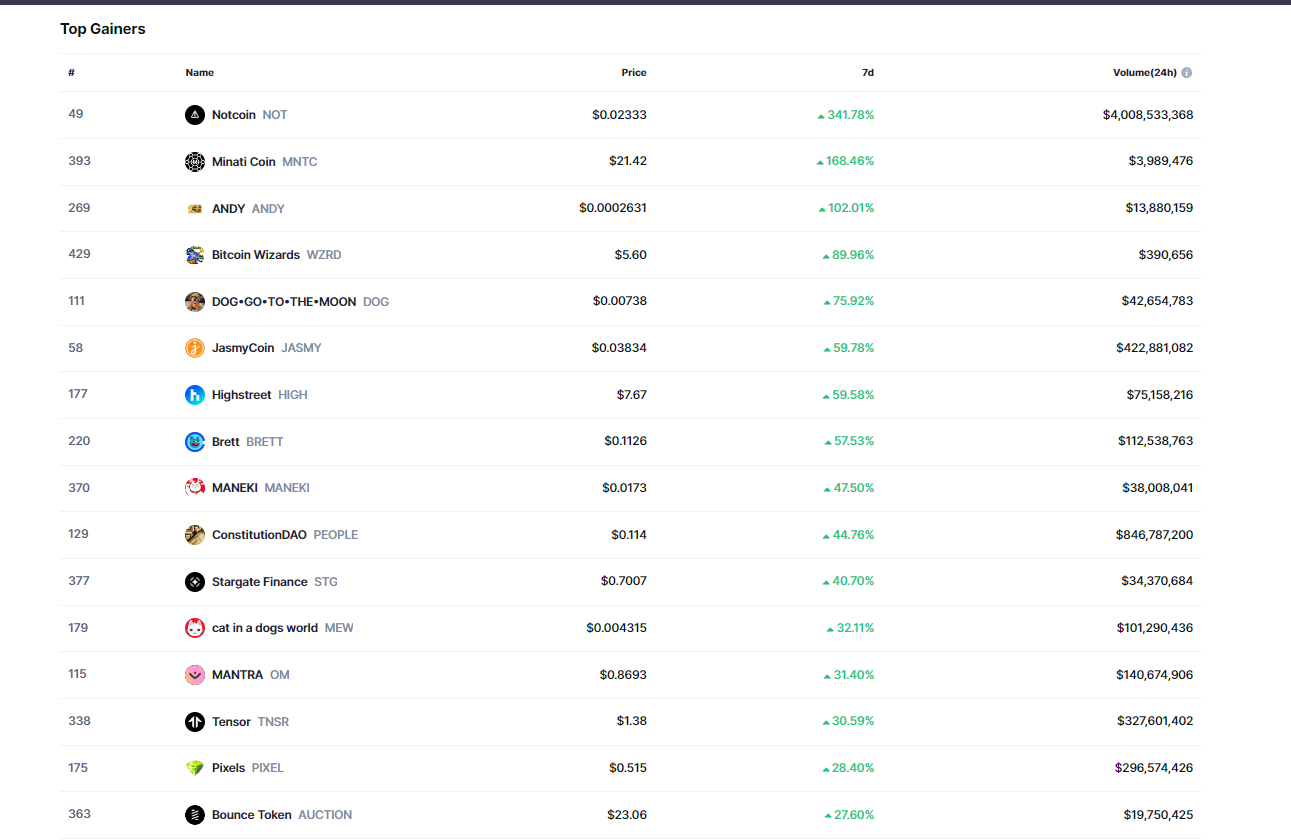Click the Bitcoin Wizards pixel icon
This screenshot has height=840, width=1291.
[195, 255]
